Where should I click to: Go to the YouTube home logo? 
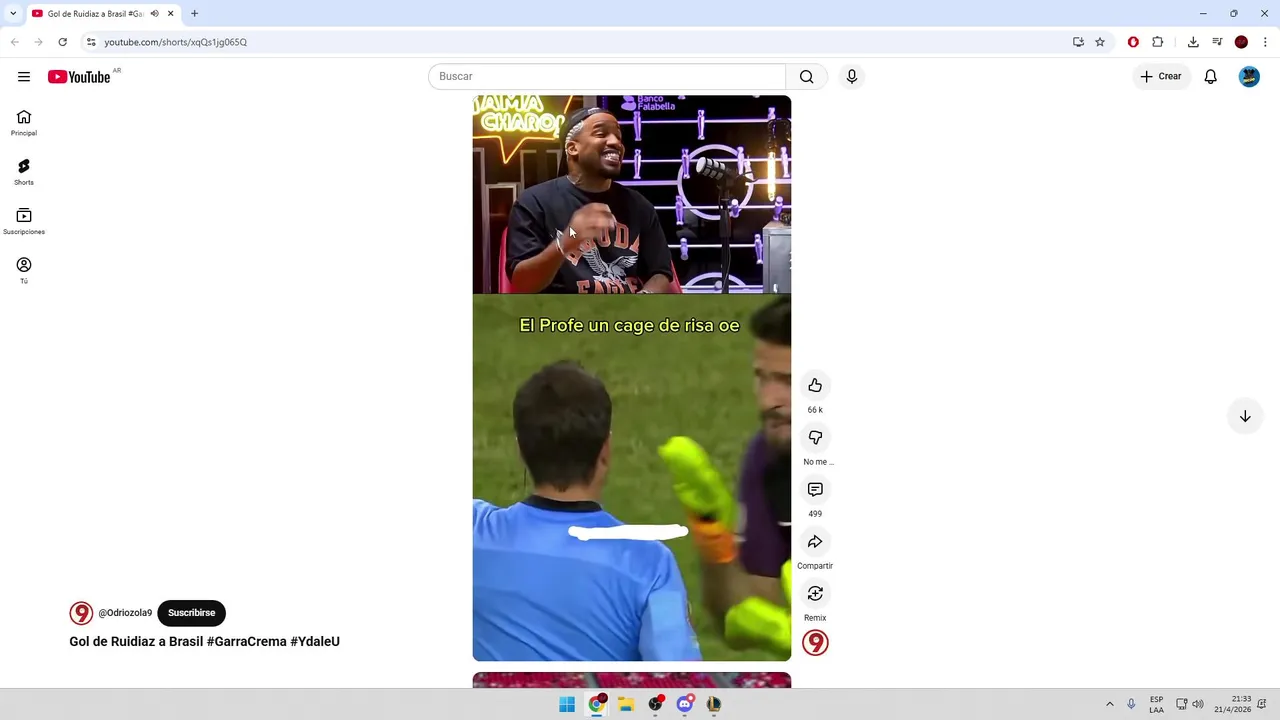coord(79,77)
